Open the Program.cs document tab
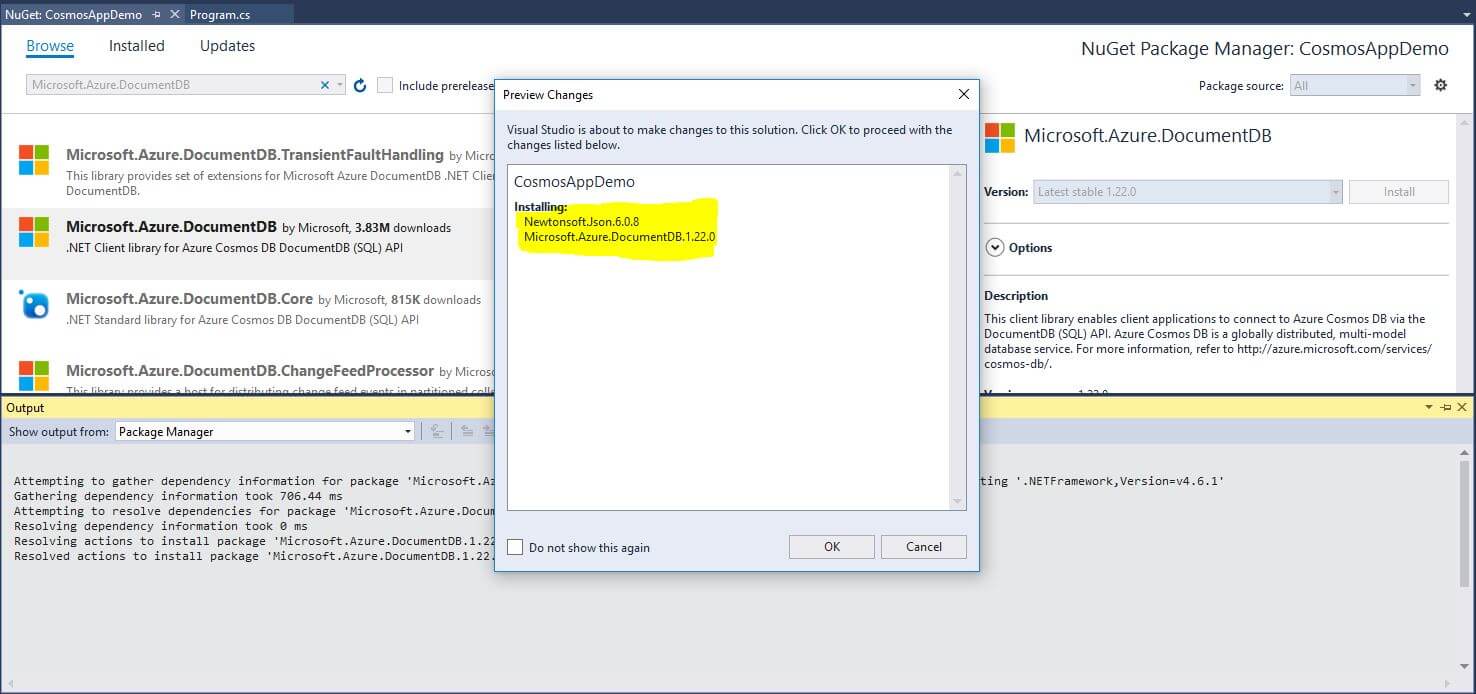This screenshot has height=694, width=1476. pos(221,14)
